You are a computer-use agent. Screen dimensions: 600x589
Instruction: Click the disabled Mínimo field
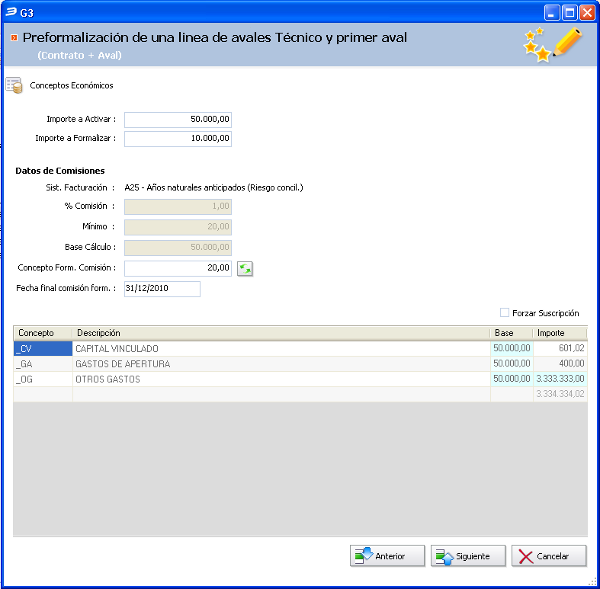[x=178, y=227]
